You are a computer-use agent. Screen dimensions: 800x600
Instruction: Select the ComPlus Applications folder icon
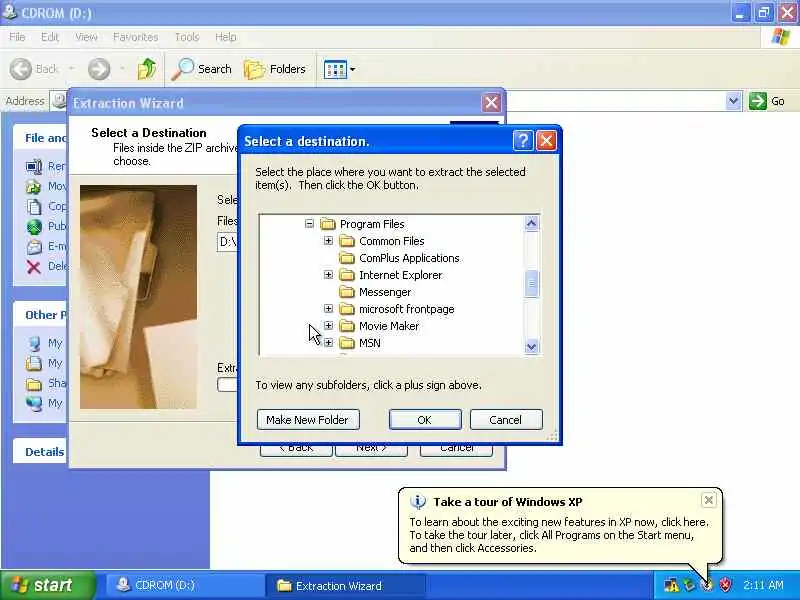(x=347, y=258)
